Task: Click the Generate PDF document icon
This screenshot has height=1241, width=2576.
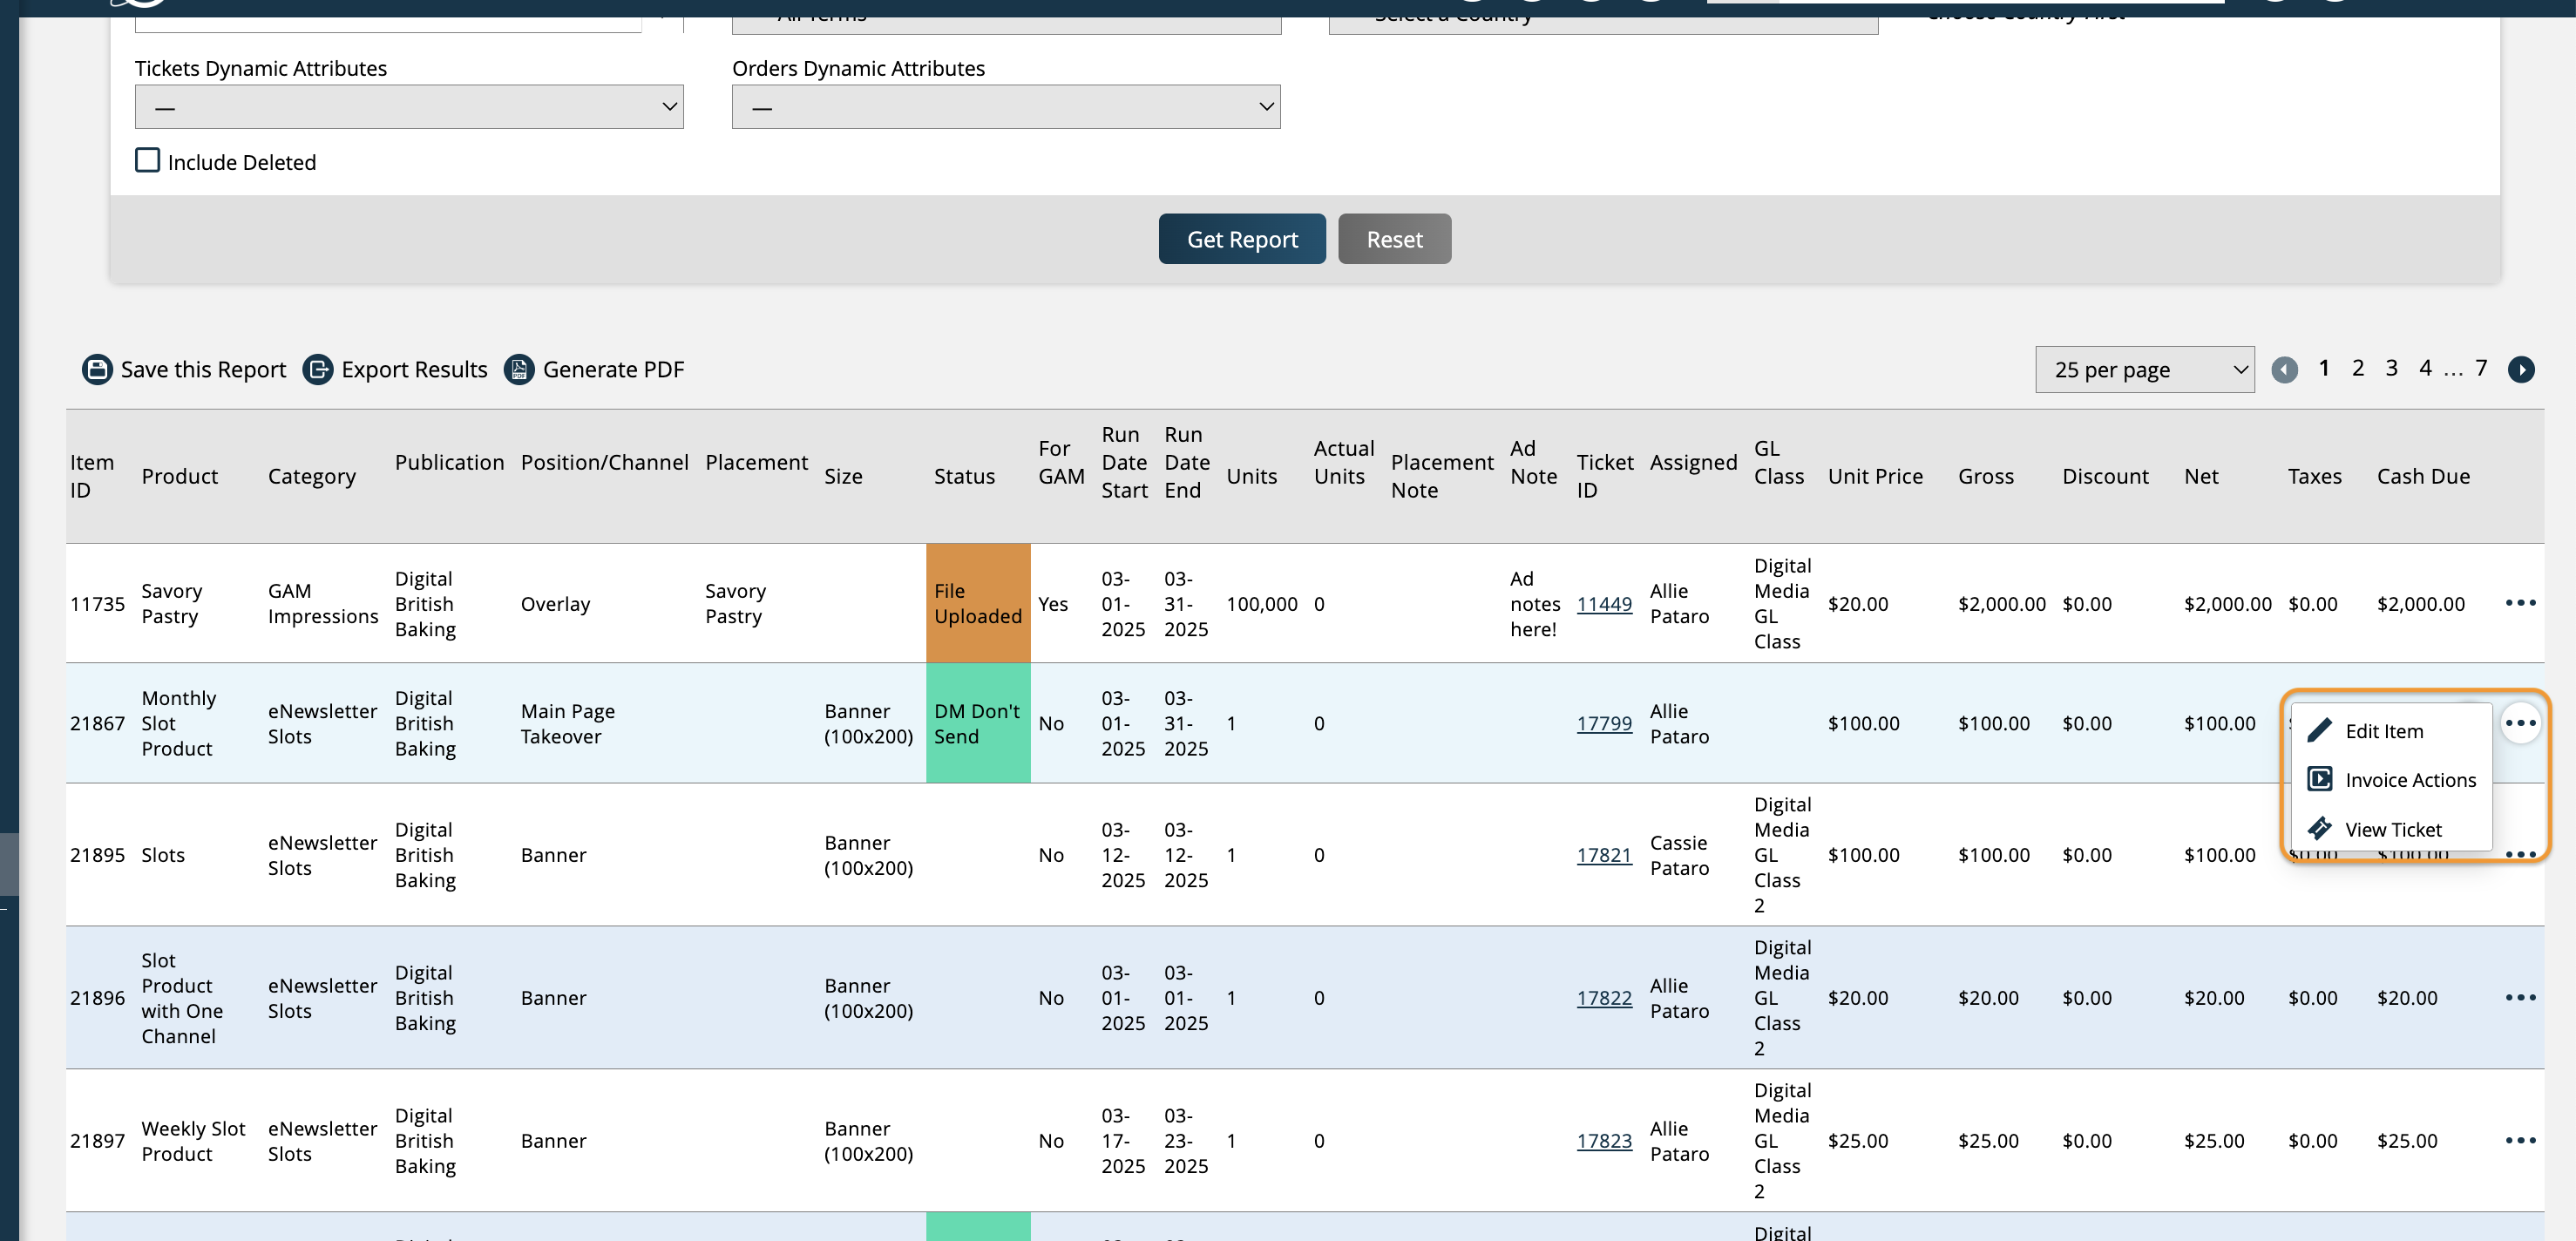Action: click(x=519, y=369)
